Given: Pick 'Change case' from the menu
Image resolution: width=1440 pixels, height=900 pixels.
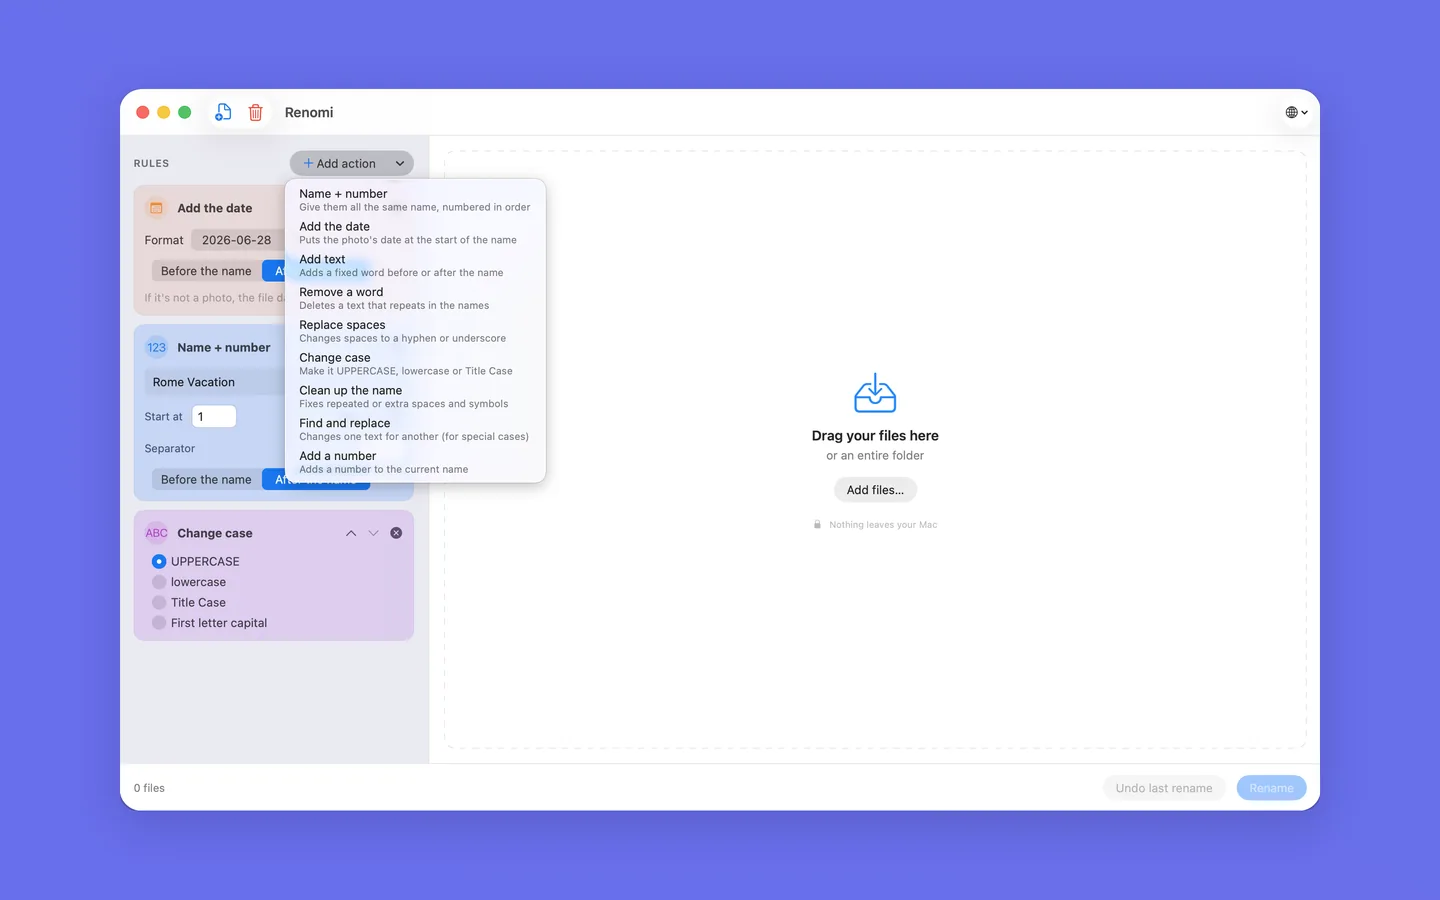Looking at the screenshot, I should (x=415, y=364).
